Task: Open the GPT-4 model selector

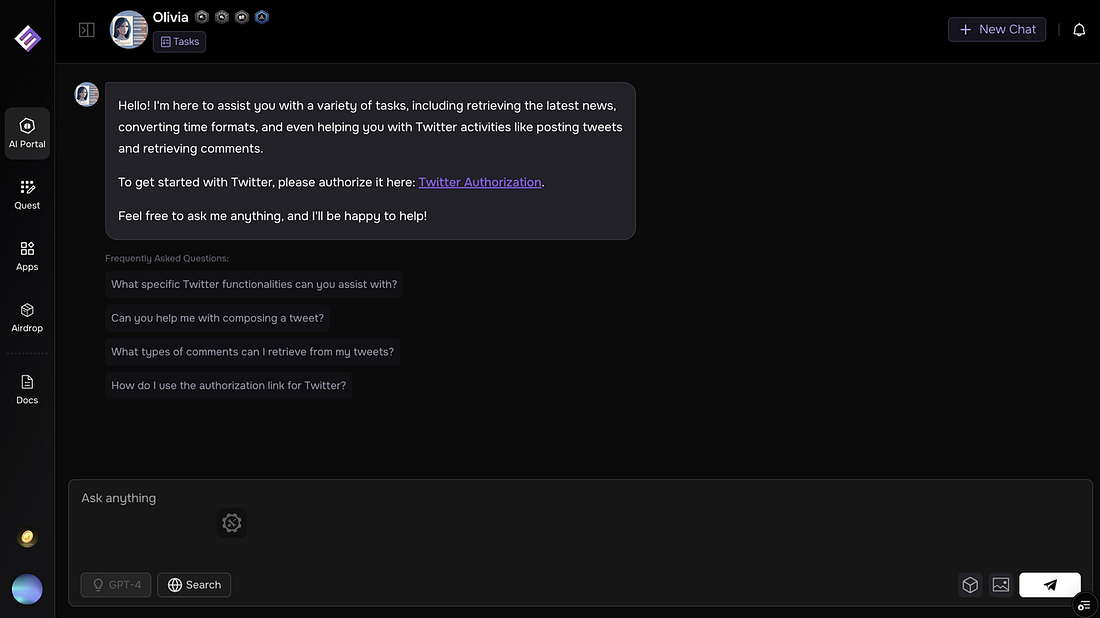Action: coord(116,585)
